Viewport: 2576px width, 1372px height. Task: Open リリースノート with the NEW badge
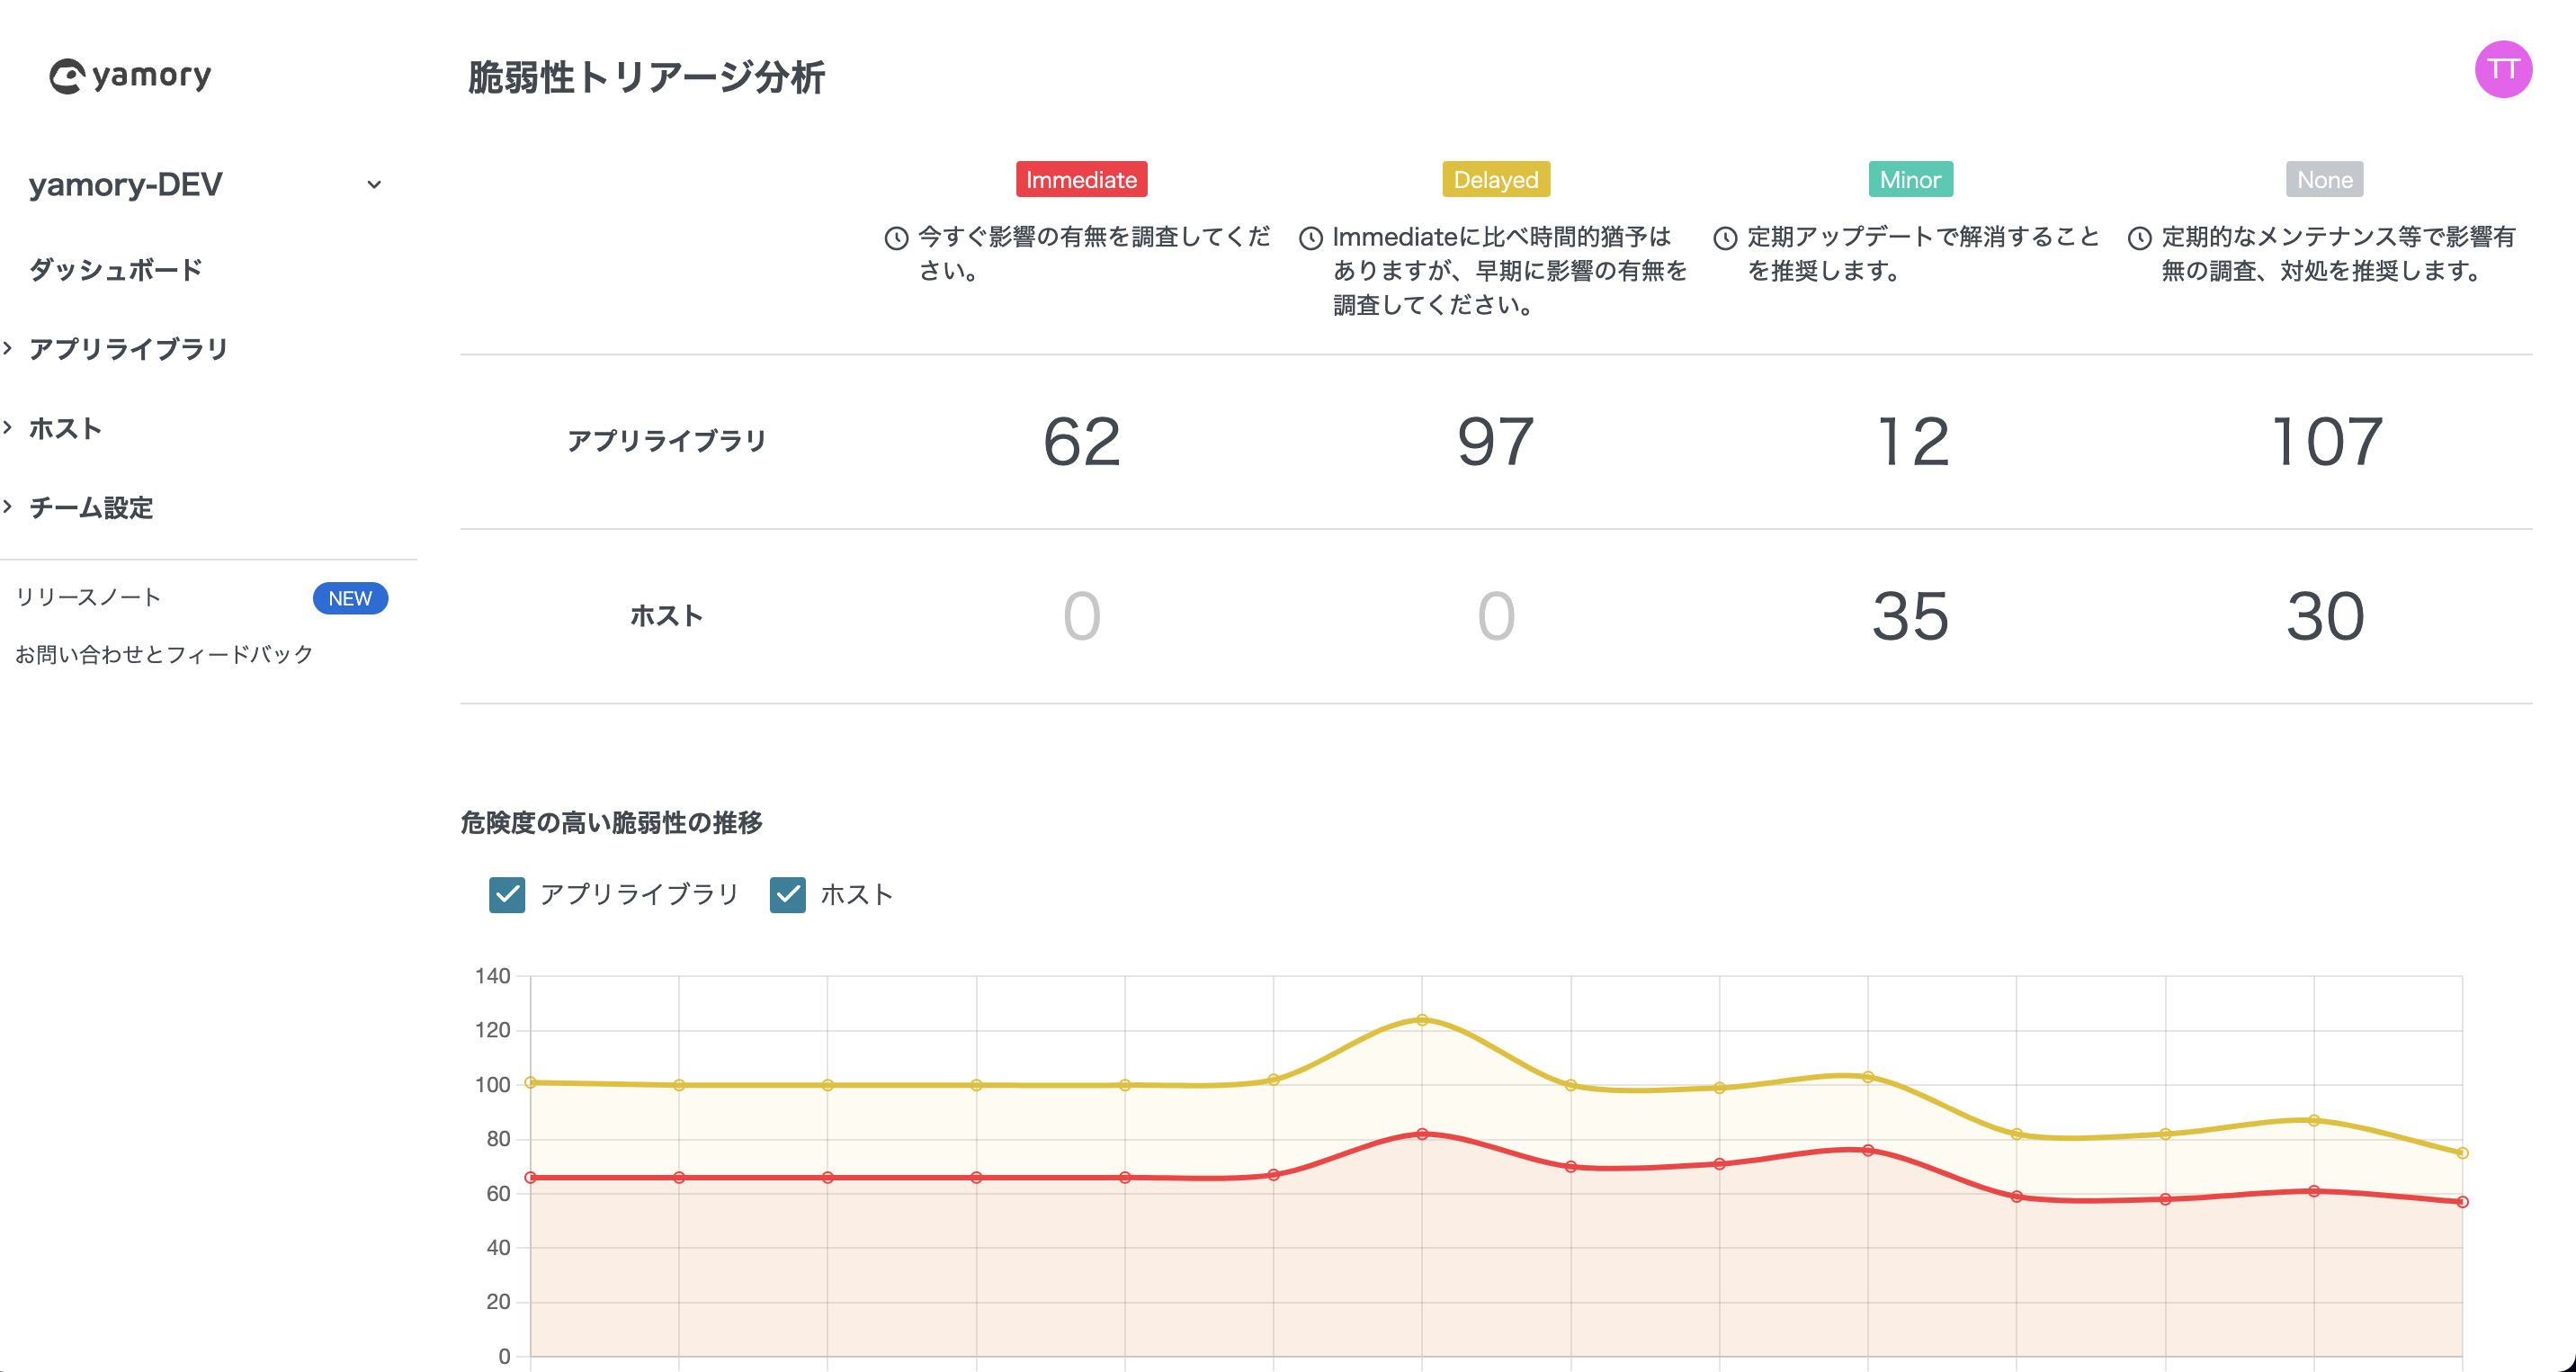(88, 597)
